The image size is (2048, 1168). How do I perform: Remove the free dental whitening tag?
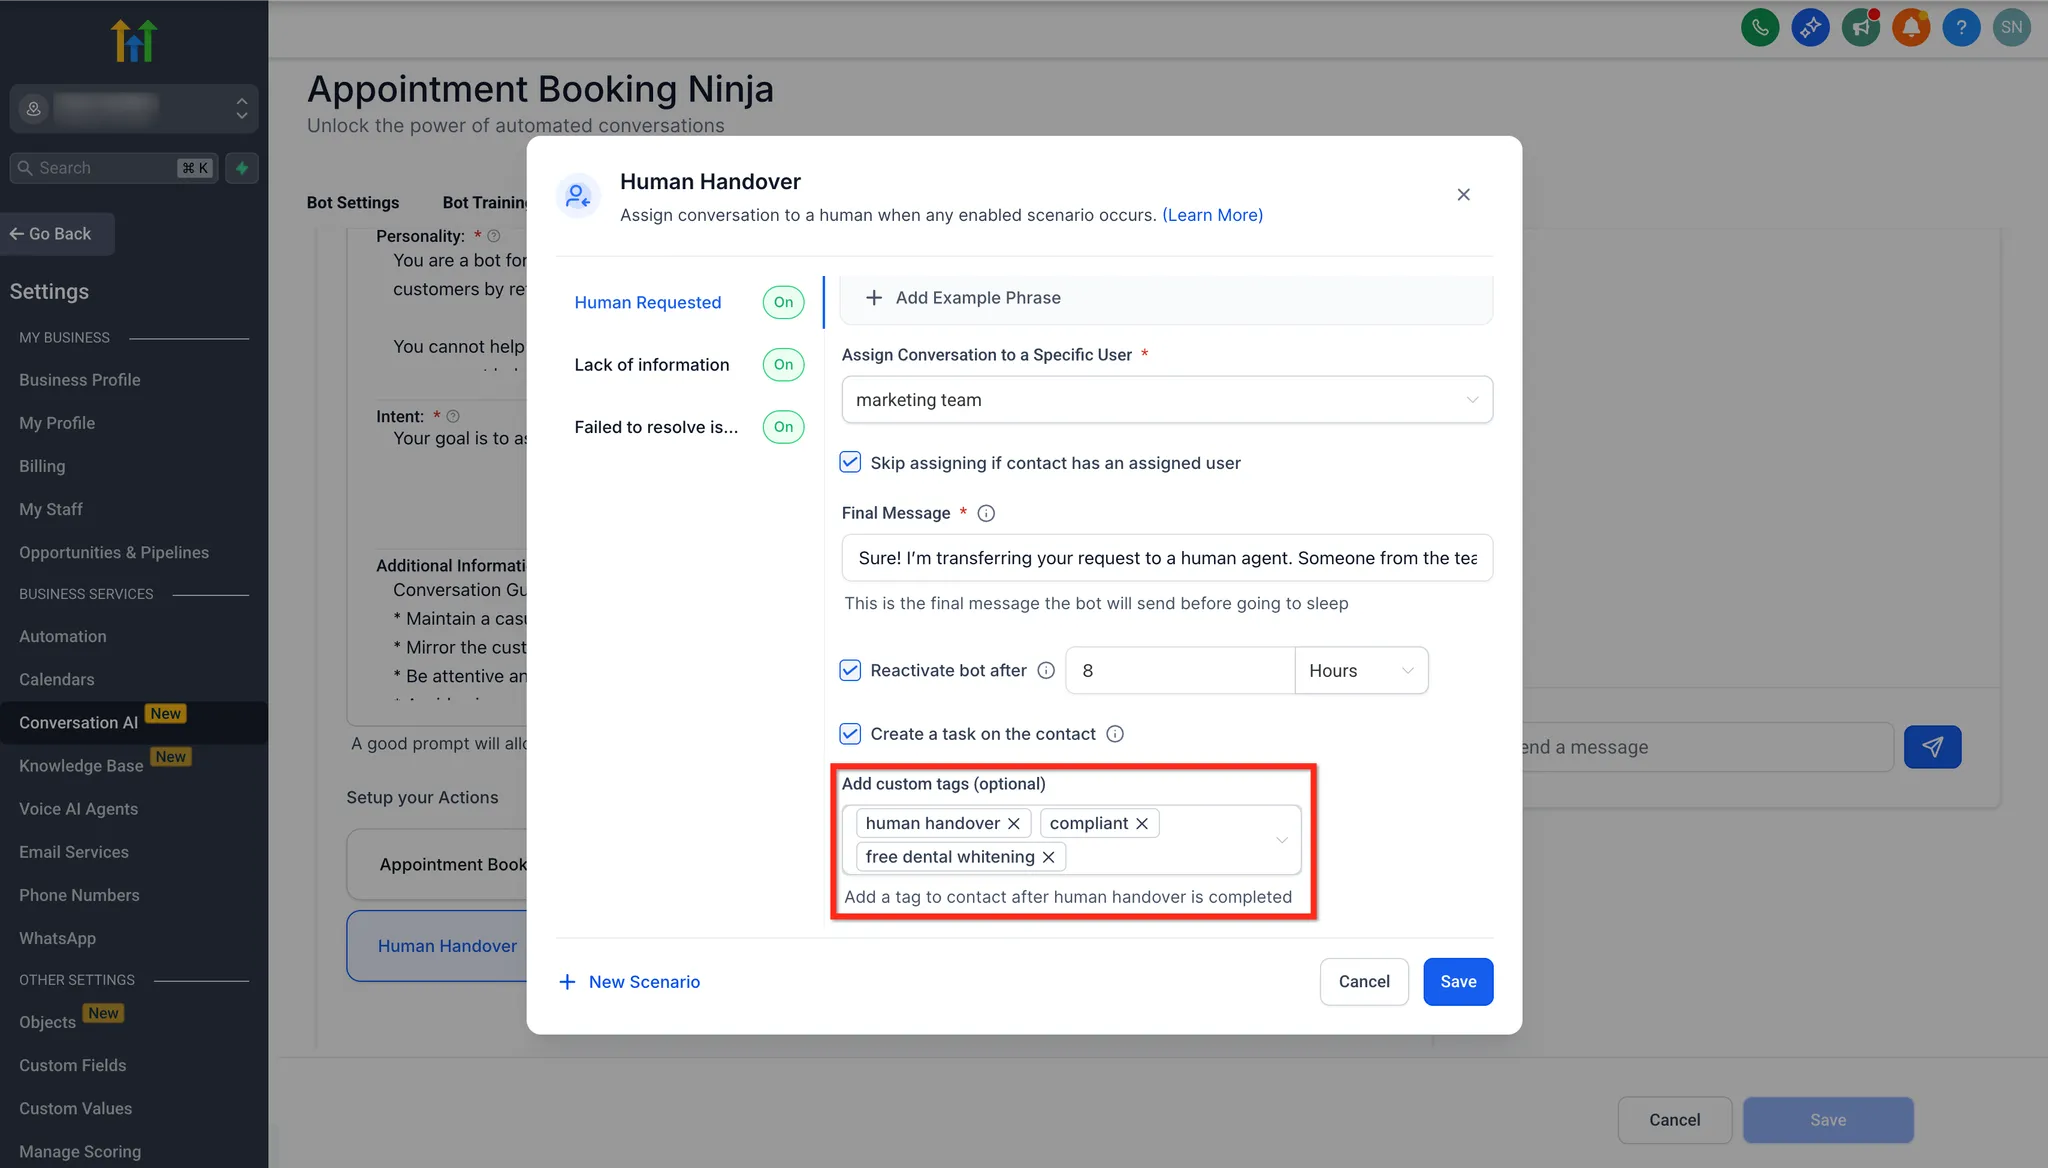pos(1048,857)
